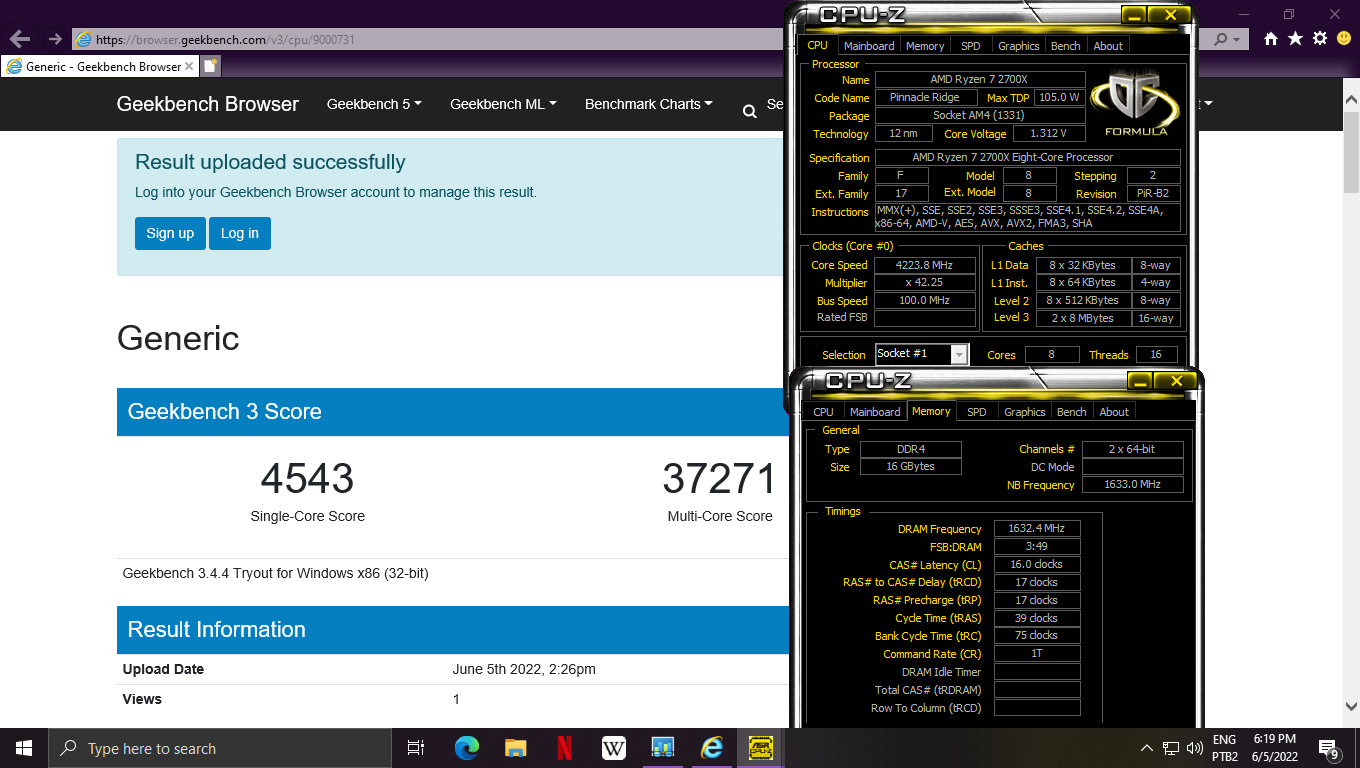1360x768 pixels.
Task: Click the browser forward arrow
Action: point(55,39)
